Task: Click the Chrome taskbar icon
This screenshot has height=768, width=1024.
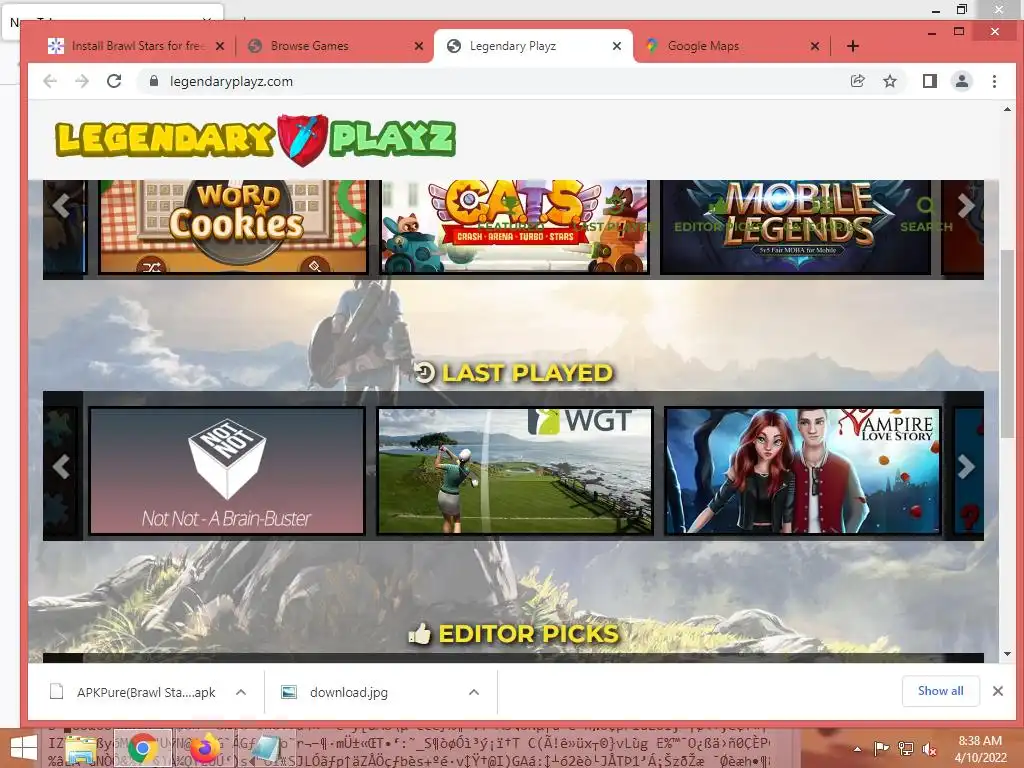Action: tap(142, 748)
